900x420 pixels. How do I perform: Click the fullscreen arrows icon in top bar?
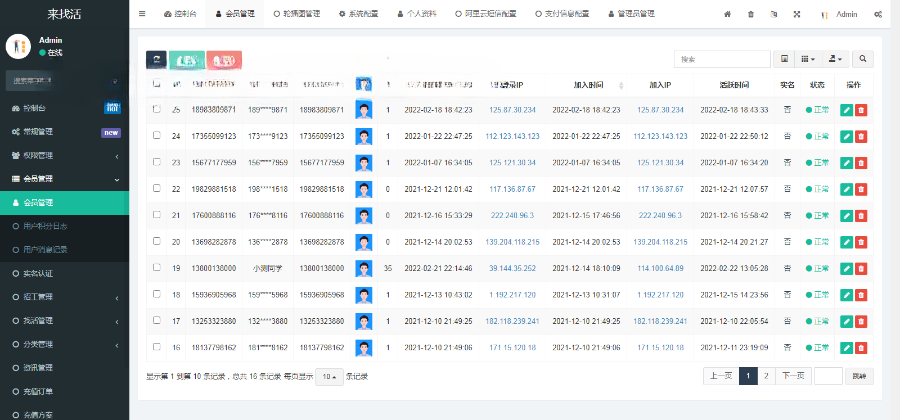click(x=797, y=14)
